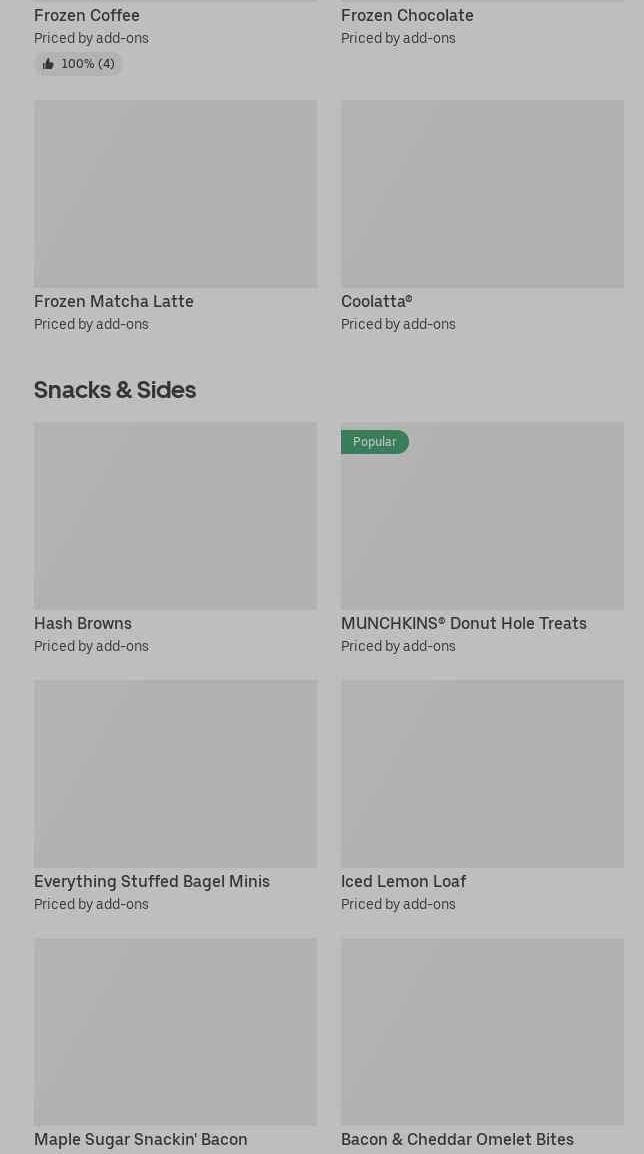
Task: Select the Coolatta product image
Action: (482, 193)
